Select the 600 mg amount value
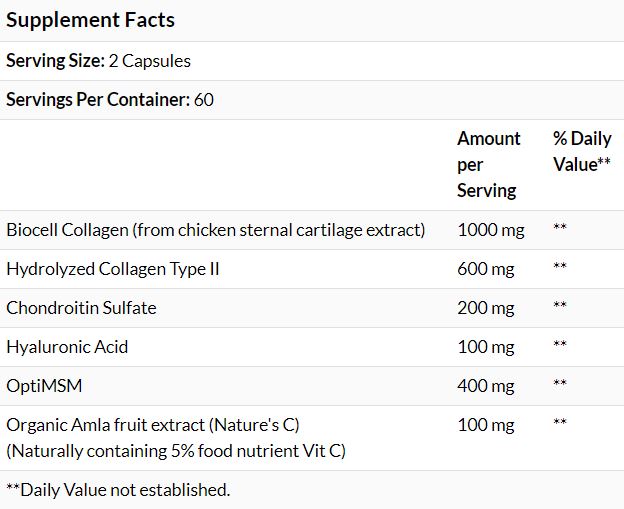This screenshot has height=509, width=624. pyautogui.click(x=484, y=269)
